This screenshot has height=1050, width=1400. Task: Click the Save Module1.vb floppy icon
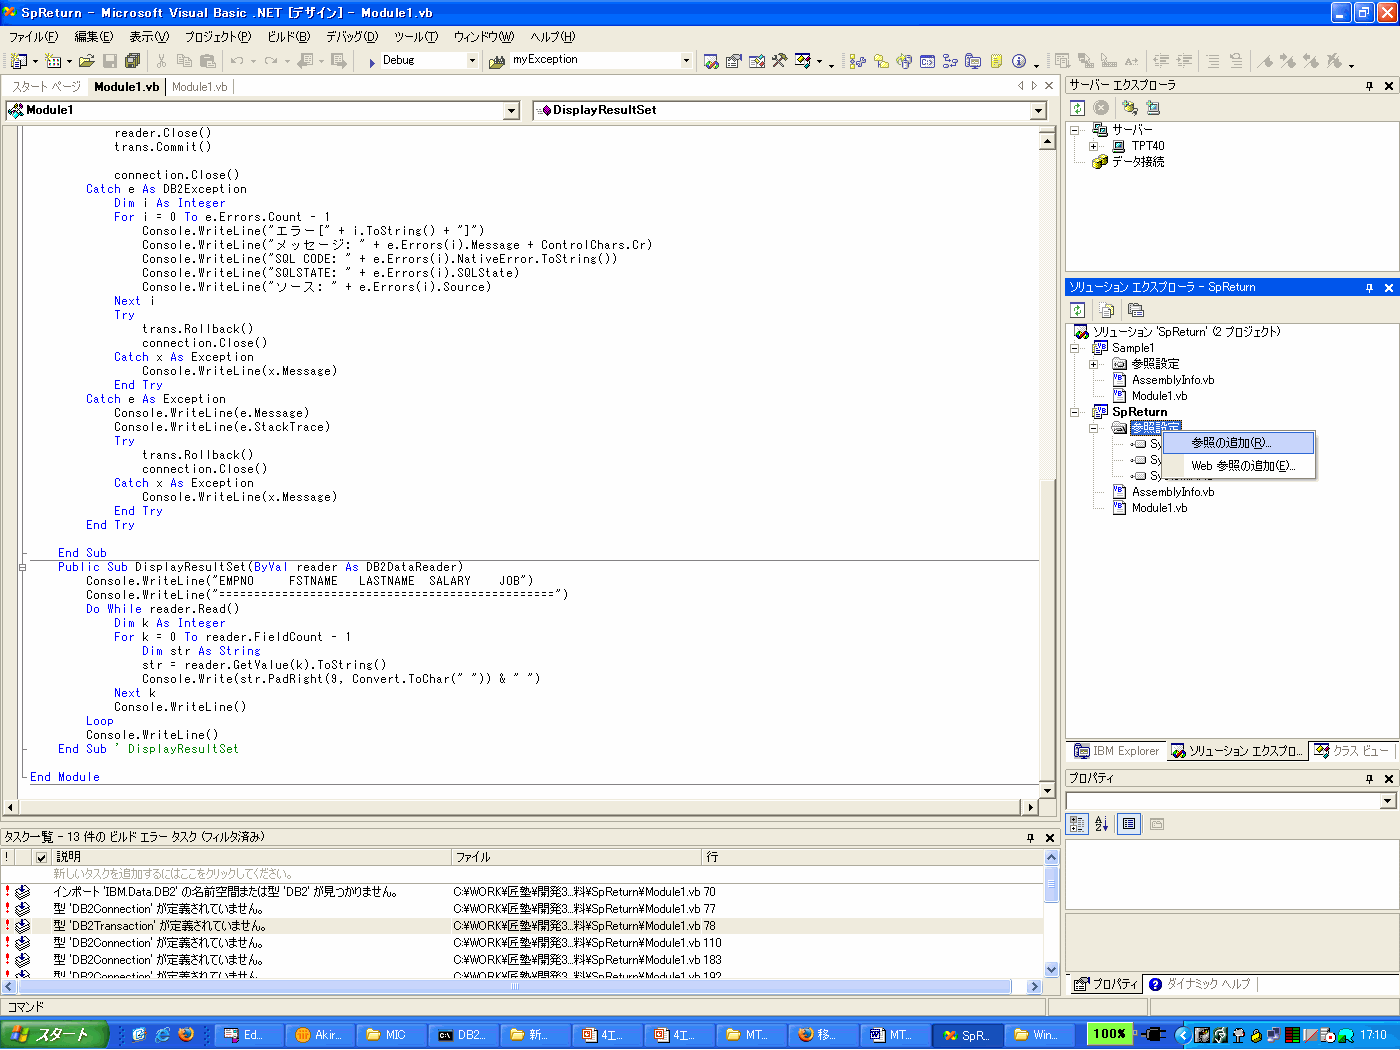click(x=110, y=61)
